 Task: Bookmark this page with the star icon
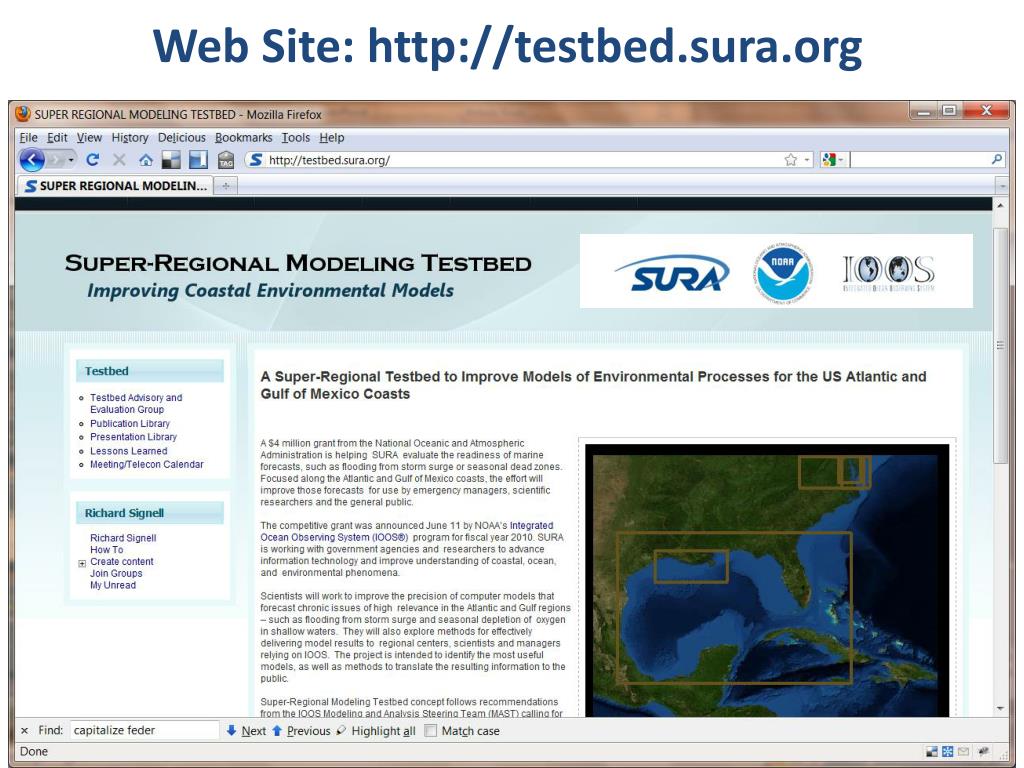(x=791, y=160)
